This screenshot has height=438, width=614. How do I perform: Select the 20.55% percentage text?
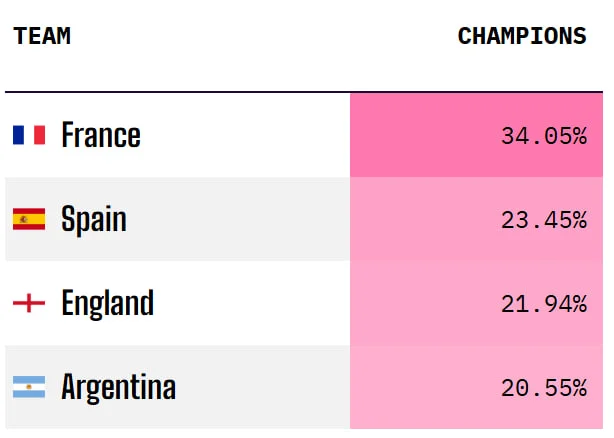coord(544,388)
